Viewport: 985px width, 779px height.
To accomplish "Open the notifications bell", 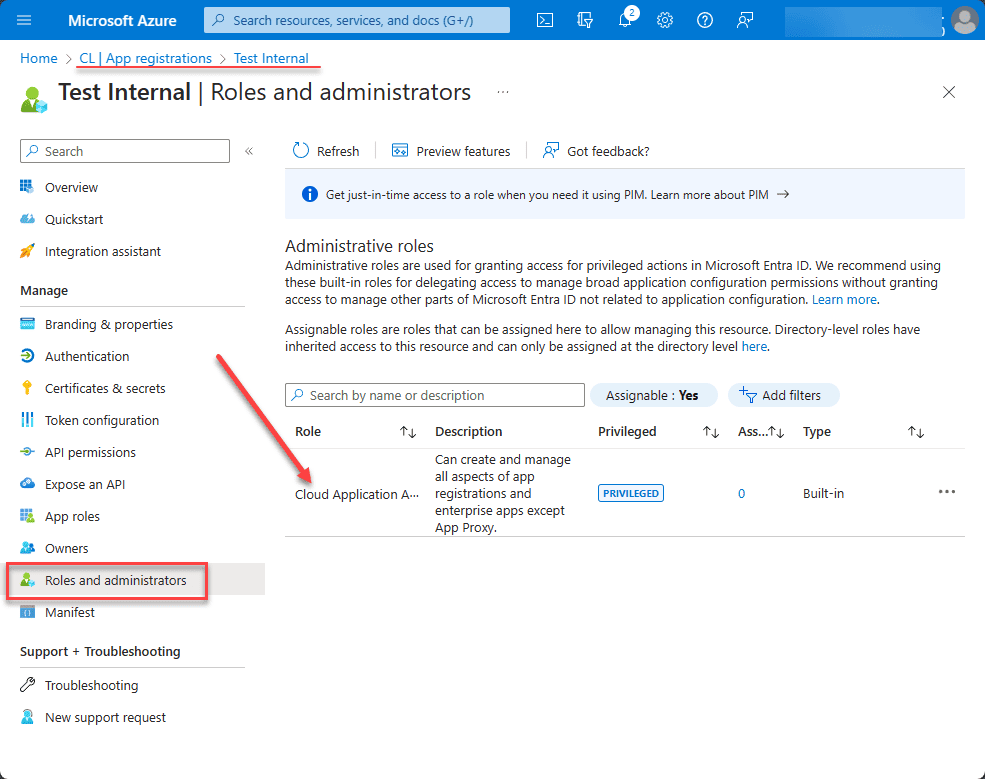I will coord(625,20).
